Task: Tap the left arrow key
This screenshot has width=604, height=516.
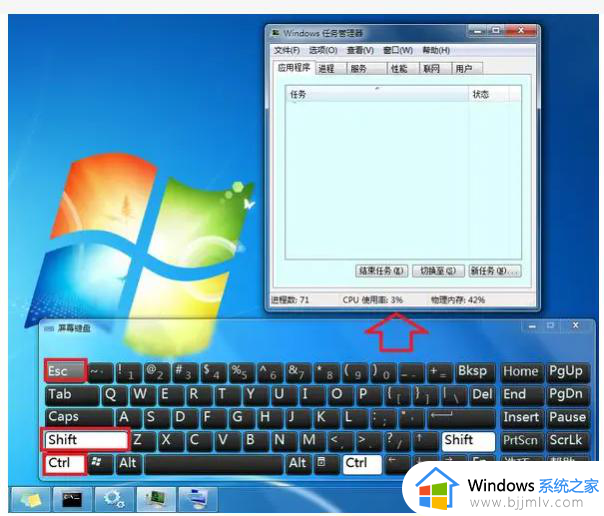Action: coord(397,464)
